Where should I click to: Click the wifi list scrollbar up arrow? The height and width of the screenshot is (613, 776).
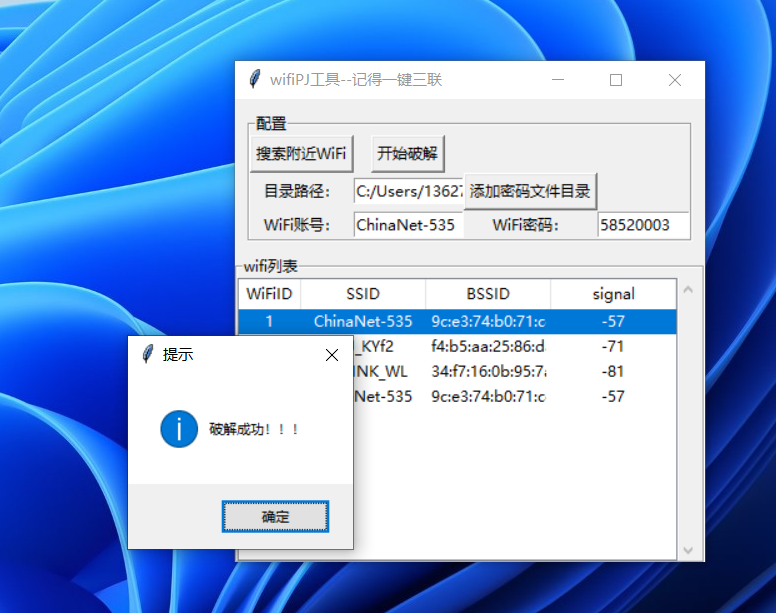tap(688, 290)
